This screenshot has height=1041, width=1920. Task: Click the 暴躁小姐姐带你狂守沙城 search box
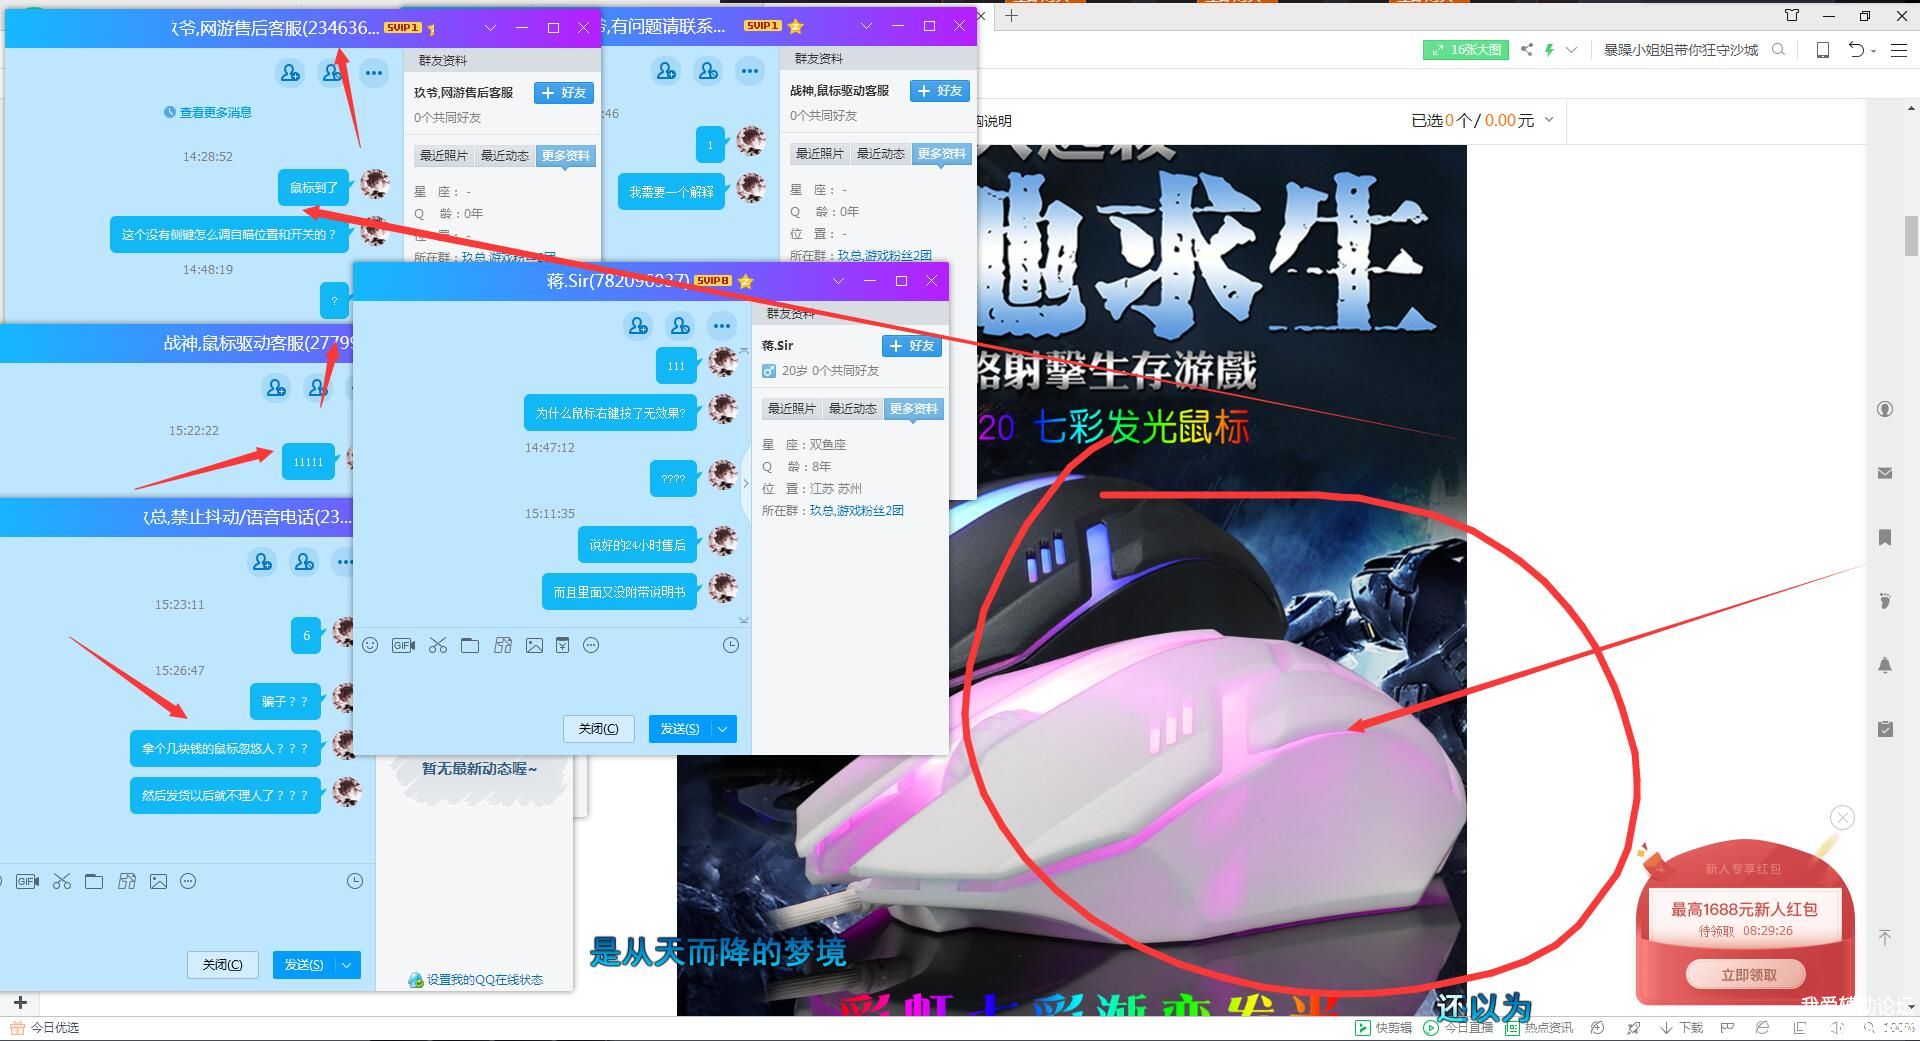pos(1681,49)
